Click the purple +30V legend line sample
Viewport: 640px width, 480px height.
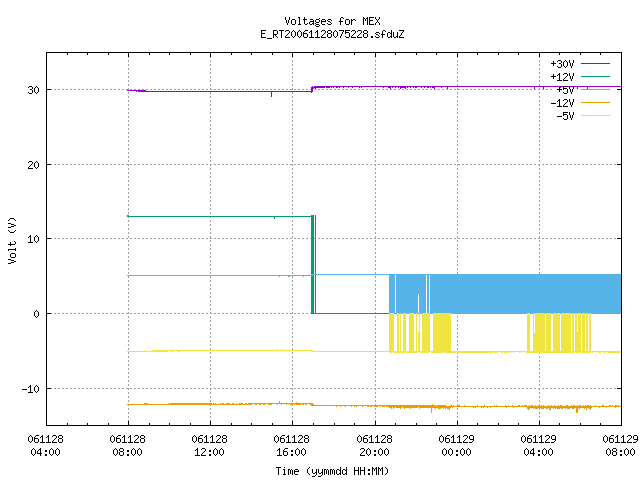click(595, 64)
